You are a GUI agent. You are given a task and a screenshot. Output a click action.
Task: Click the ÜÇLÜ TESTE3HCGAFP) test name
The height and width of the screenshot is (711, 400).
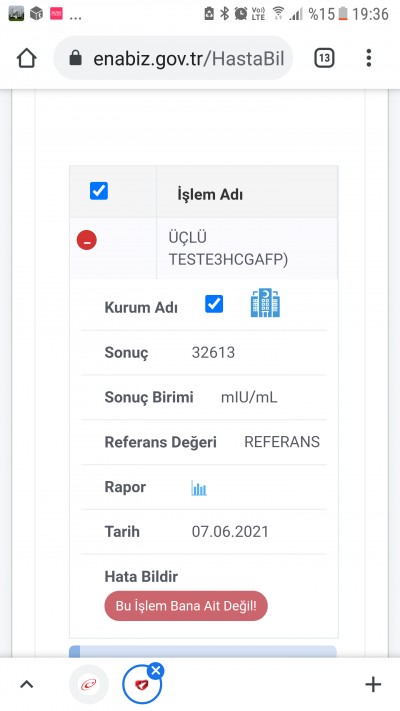pos(228,248)
